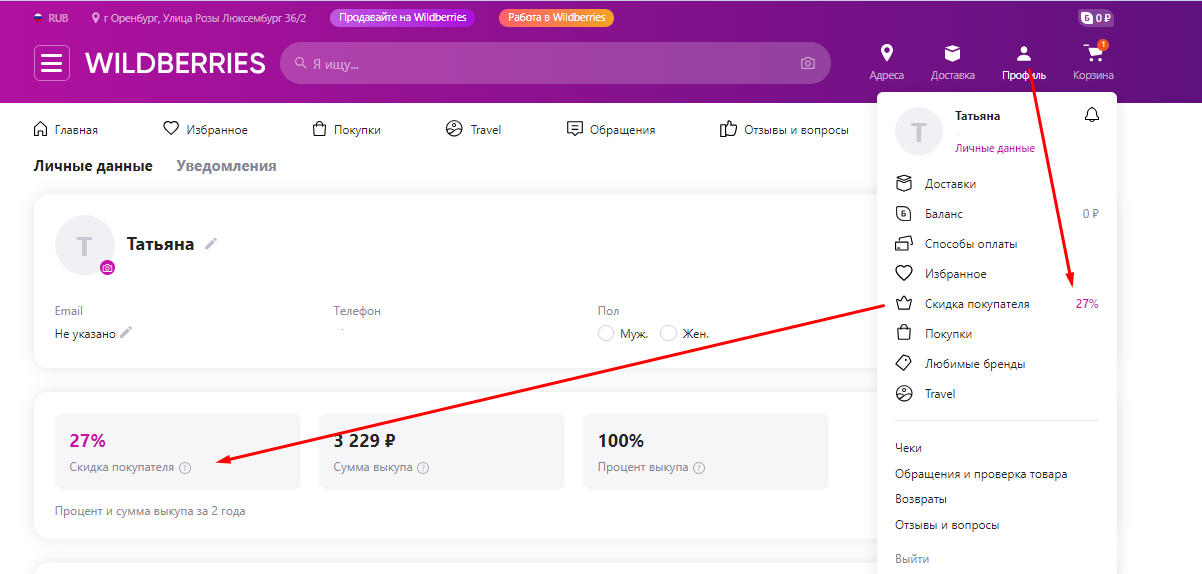Viewport: 1202px width, 574px height.
Task: Click the RUB currency selector
Action: [x=51, y=18]
